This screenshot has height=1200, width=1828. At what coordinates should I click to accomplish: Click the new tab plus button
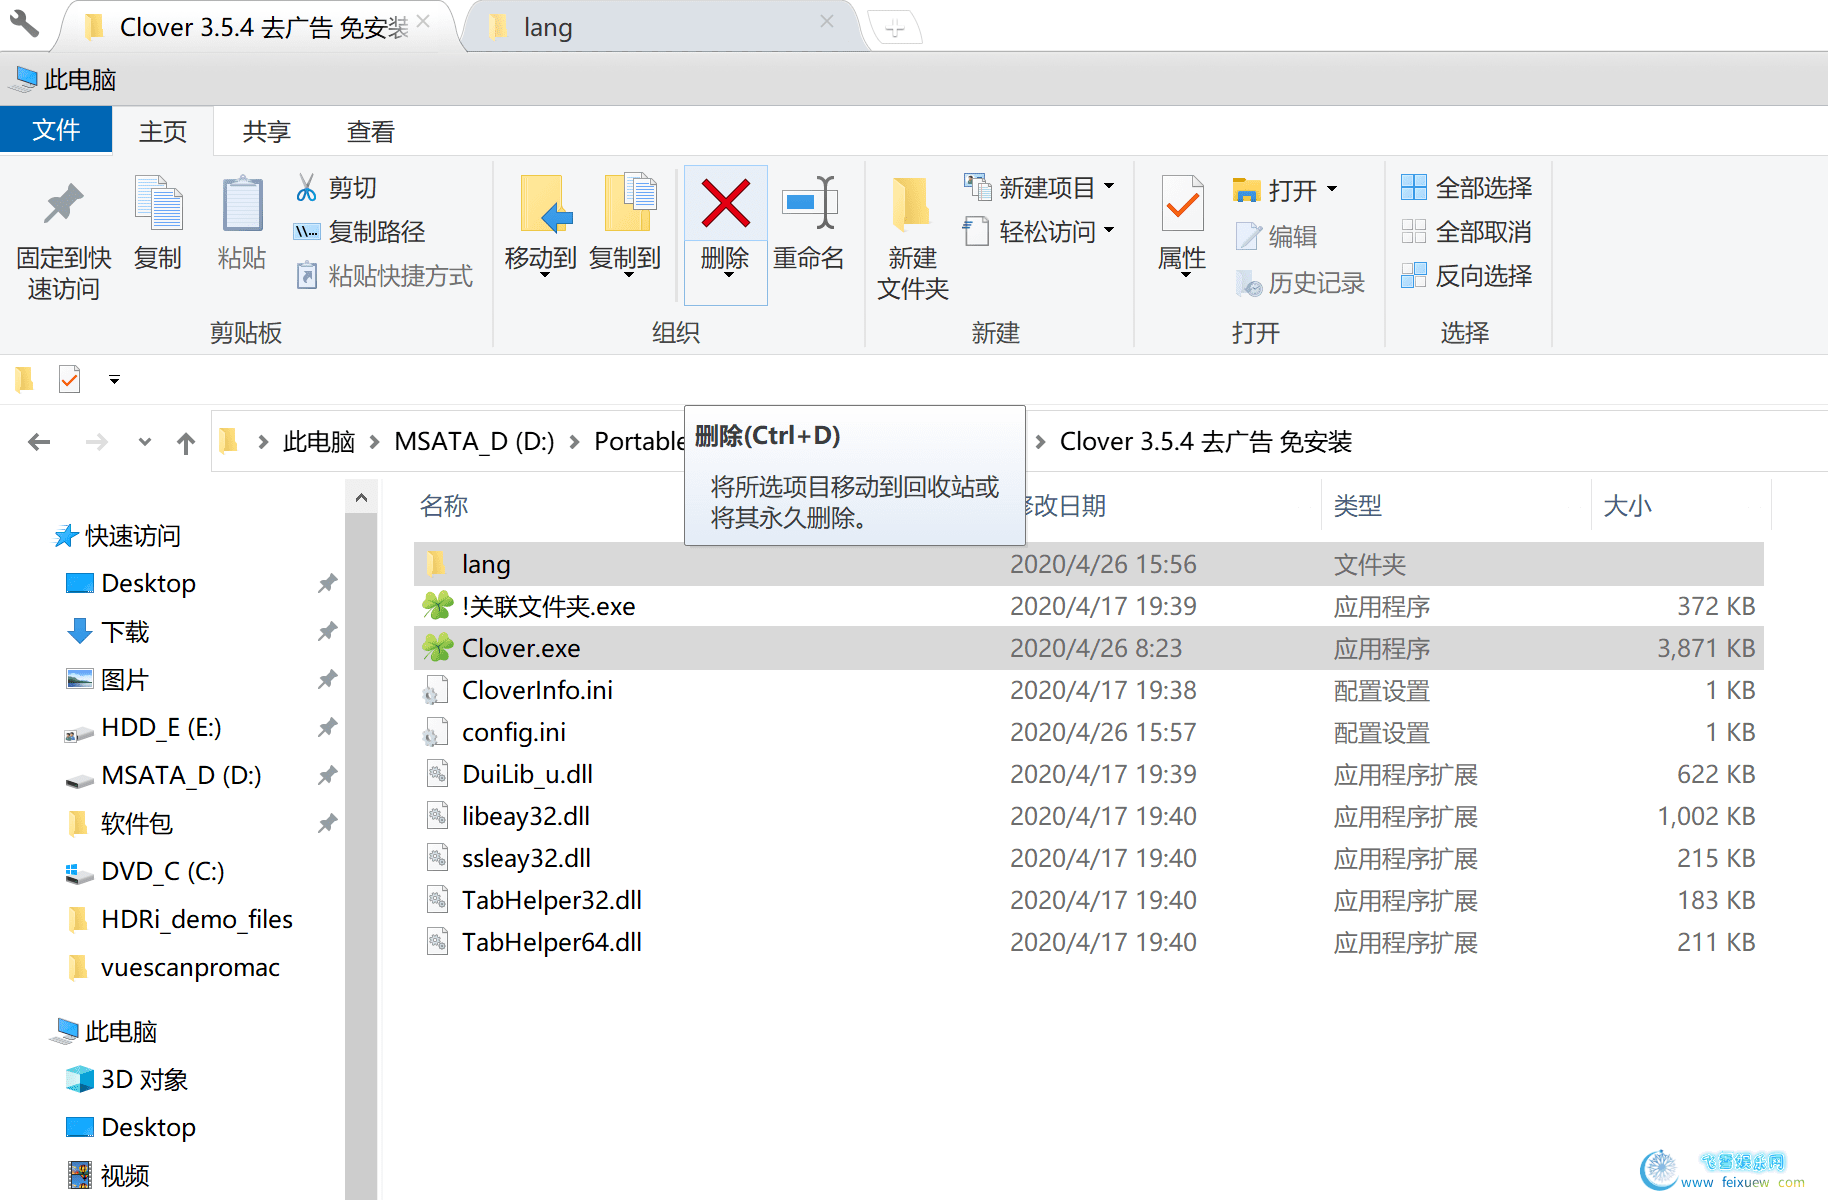point(895,28)
